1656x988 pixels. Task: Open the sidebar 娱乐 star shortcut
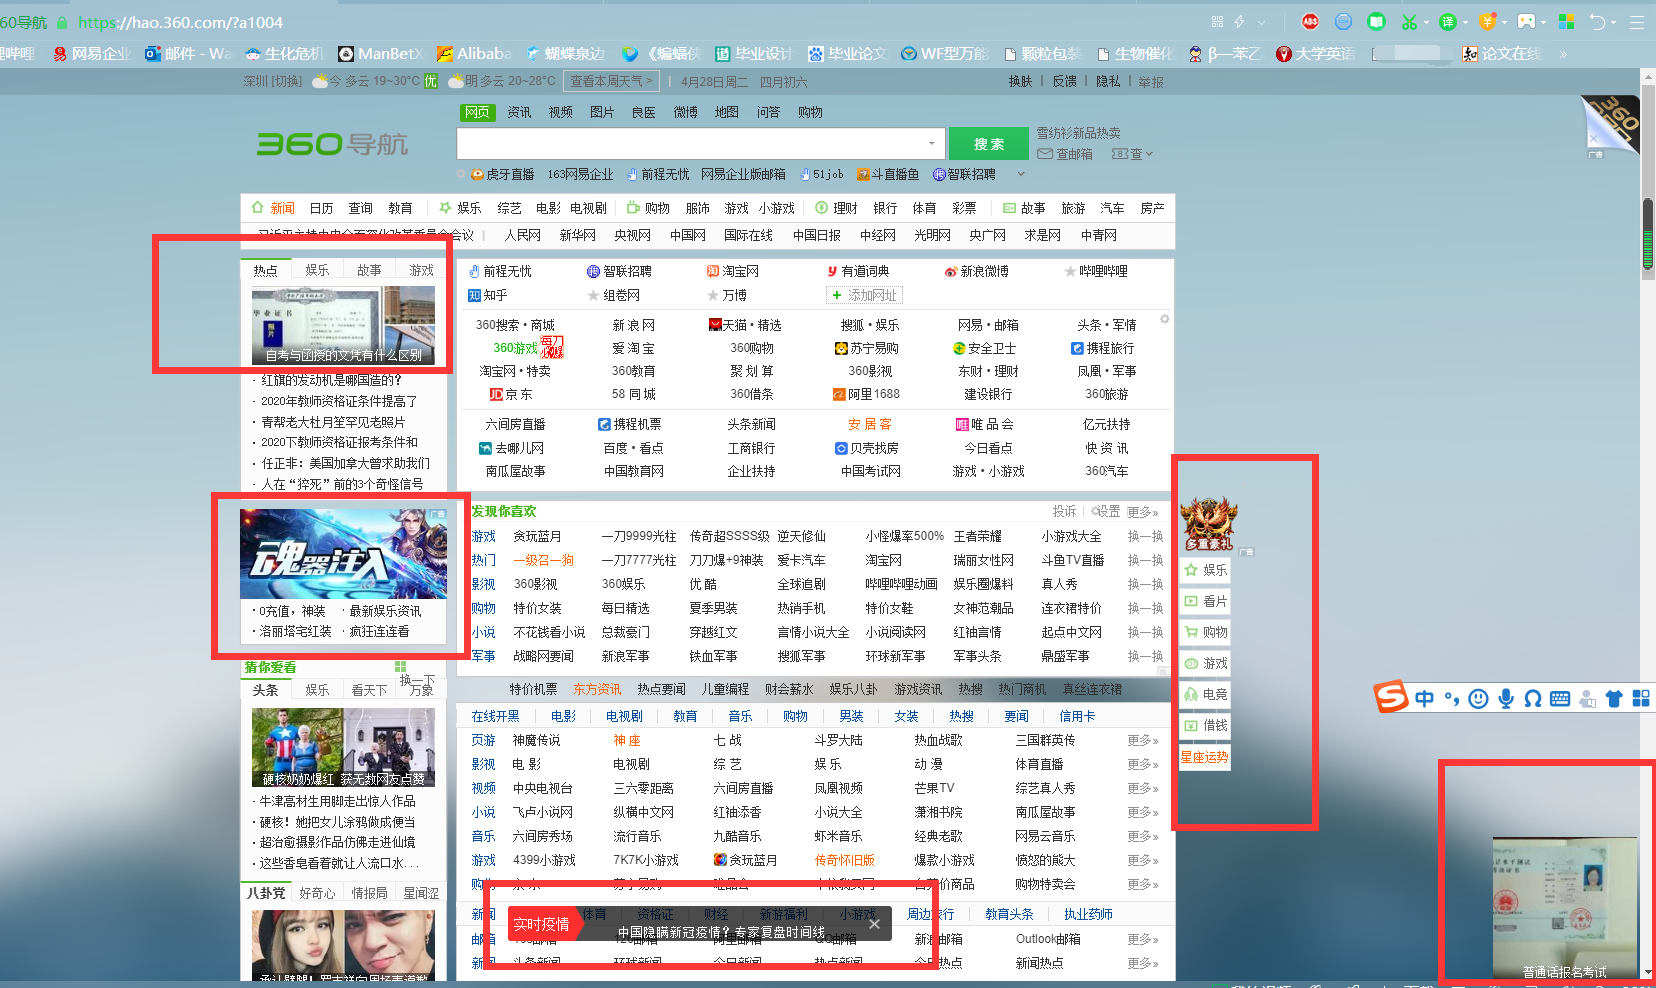pos(1205,570)
